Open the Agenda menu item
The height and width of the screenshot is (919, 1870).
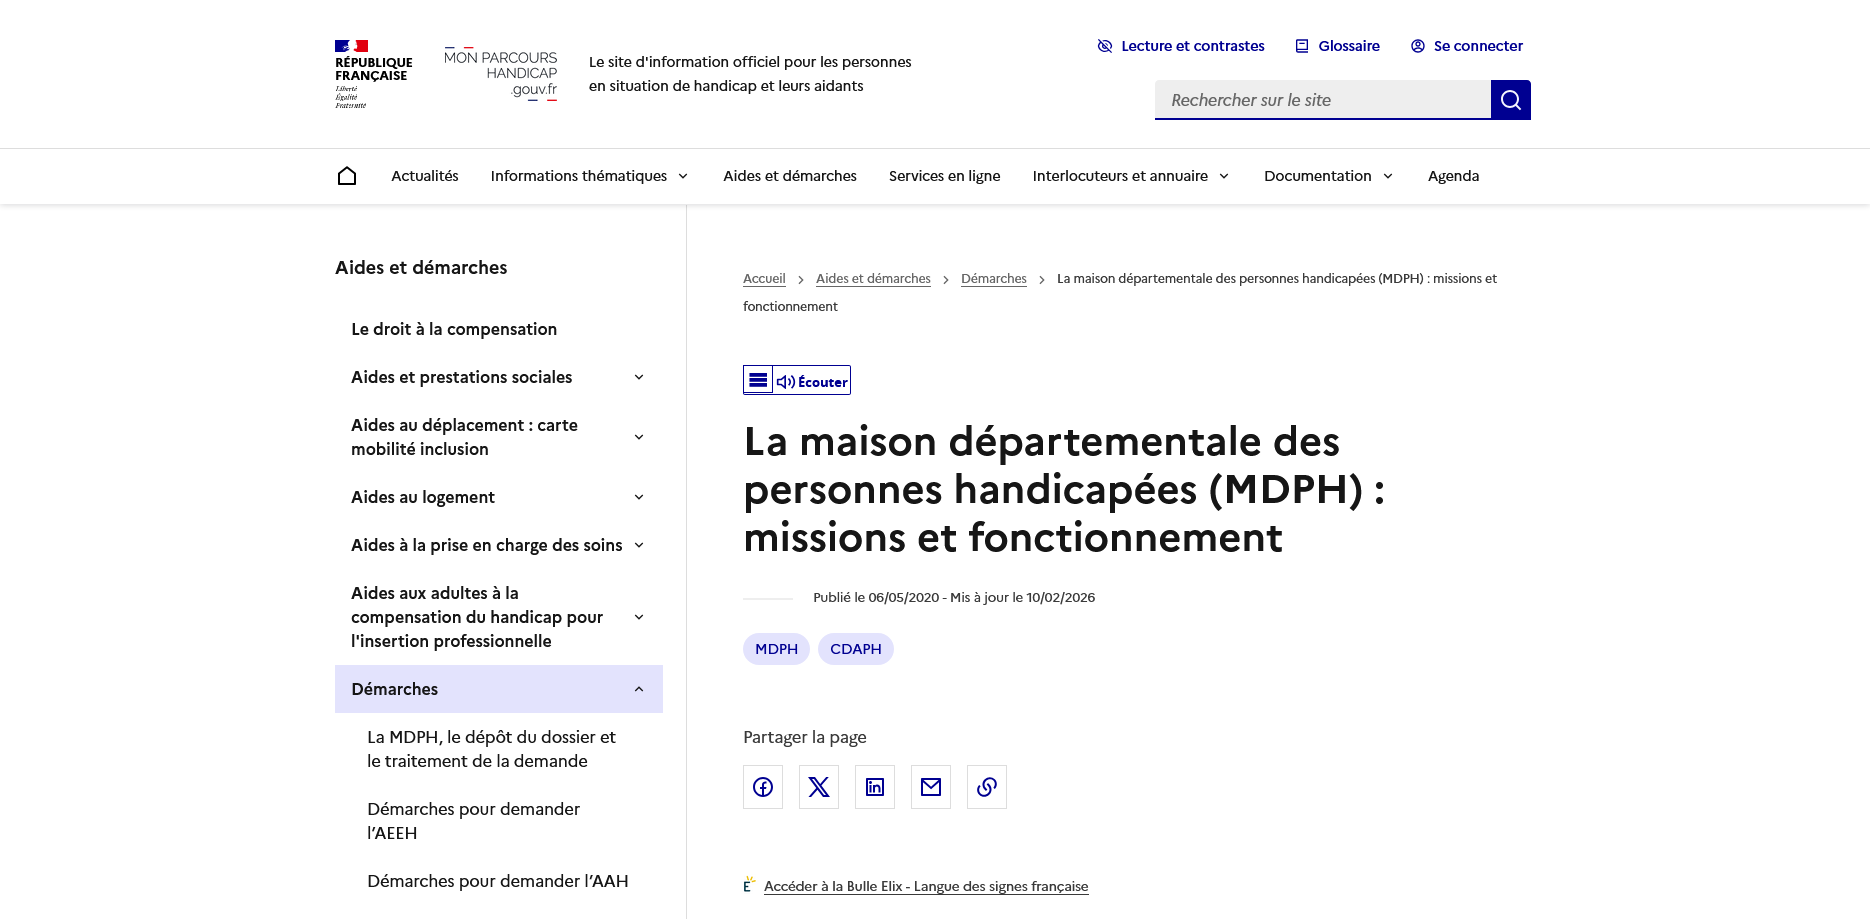(1453, 176)
